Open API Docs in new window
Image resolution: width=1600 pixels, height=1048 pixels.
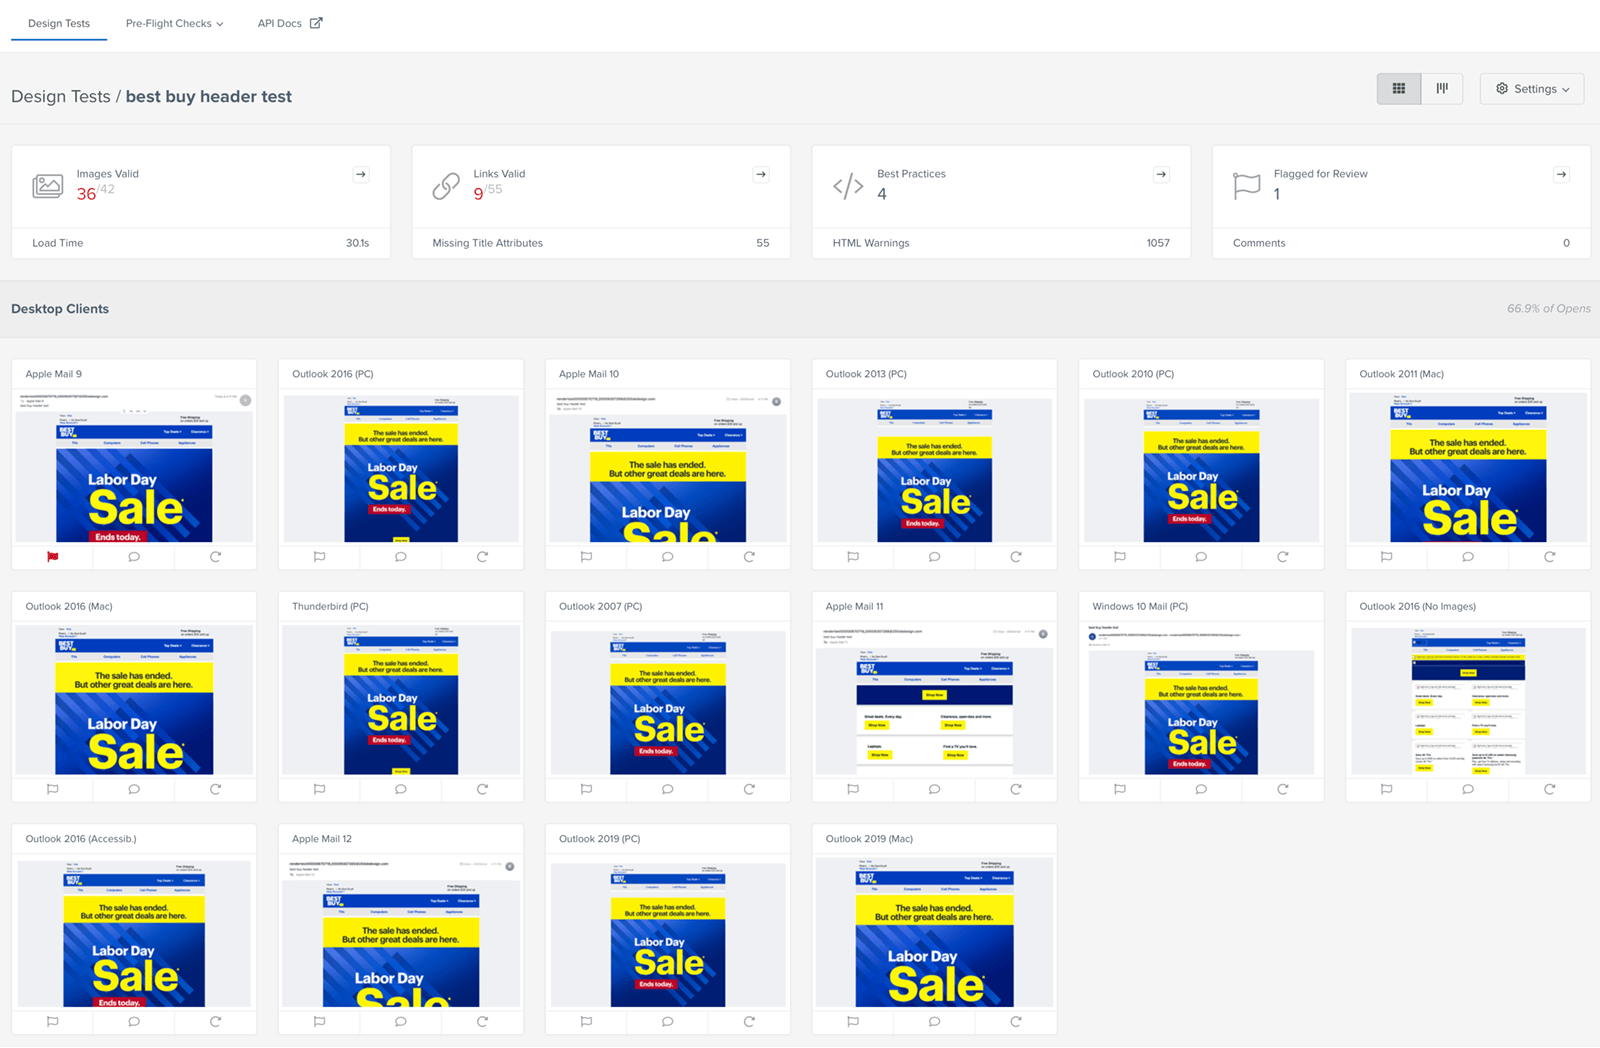(290, 23)
